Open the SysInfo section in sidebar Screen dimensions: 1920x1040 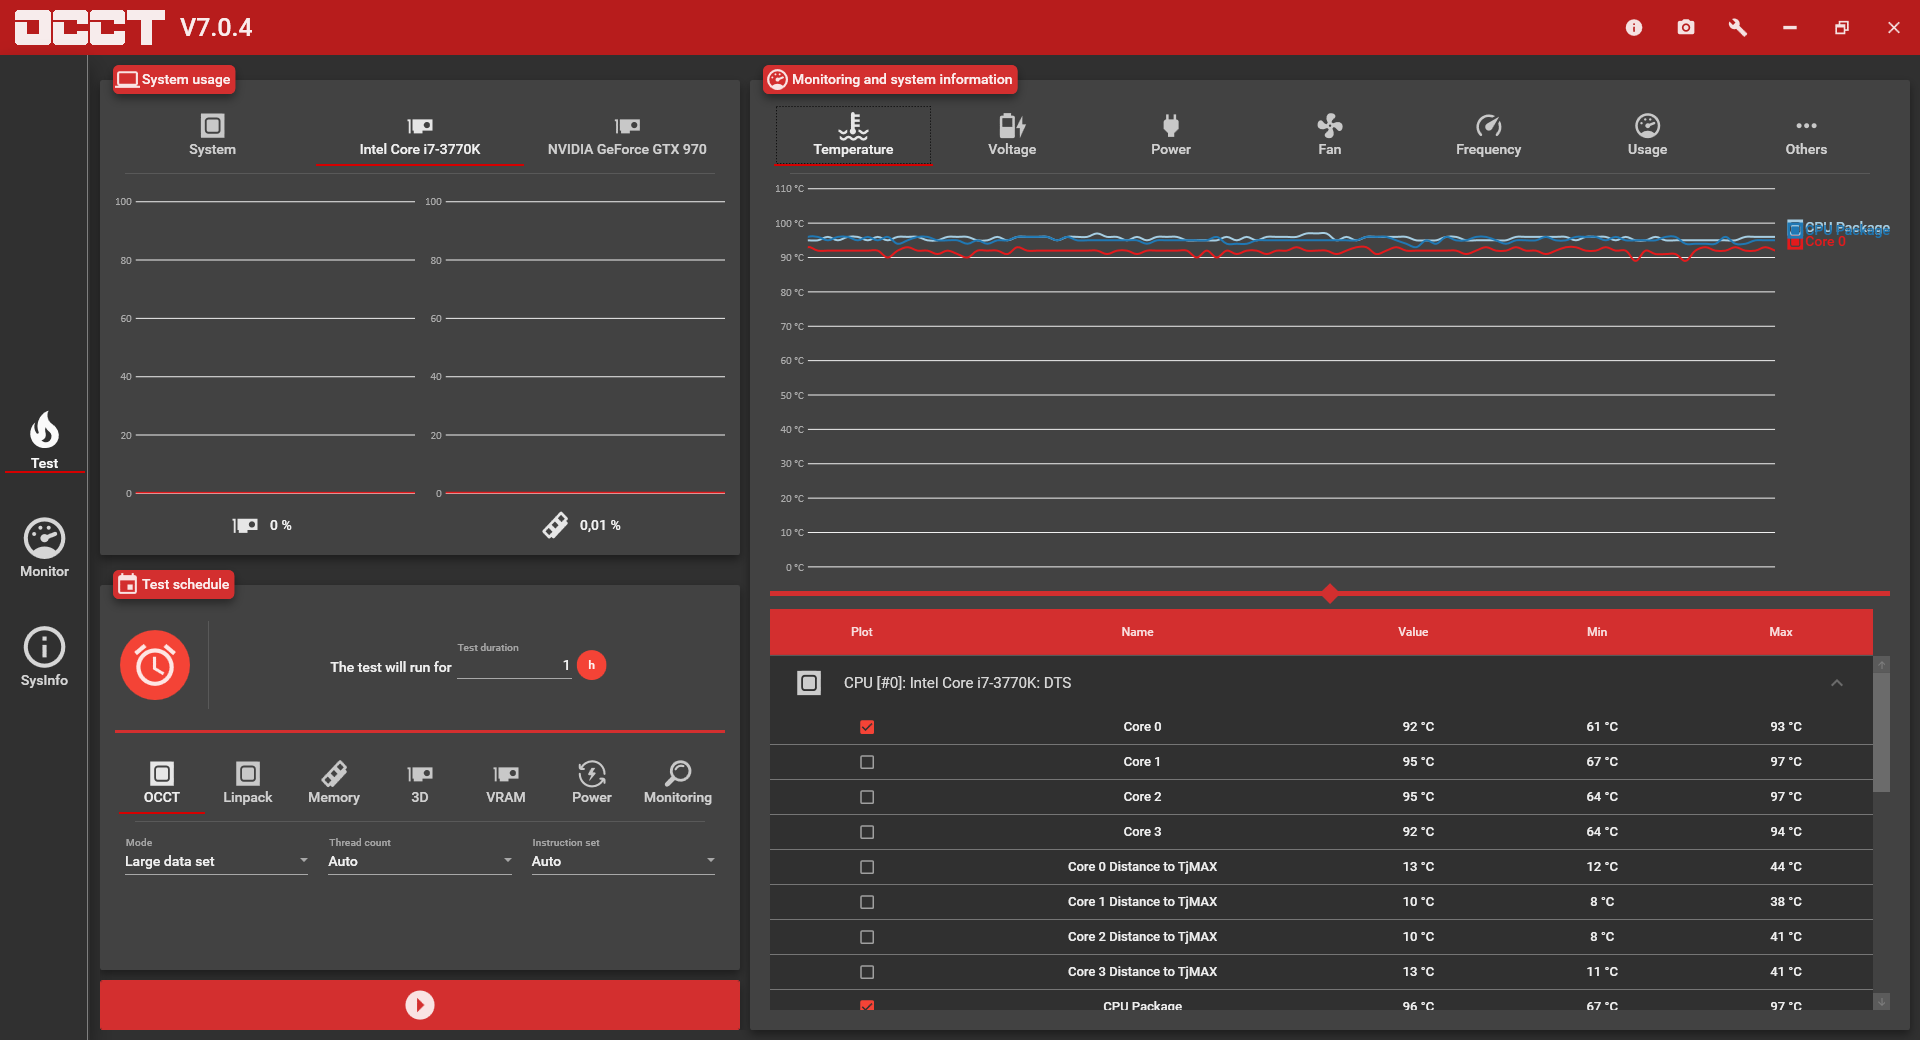(x=44, y=657)
